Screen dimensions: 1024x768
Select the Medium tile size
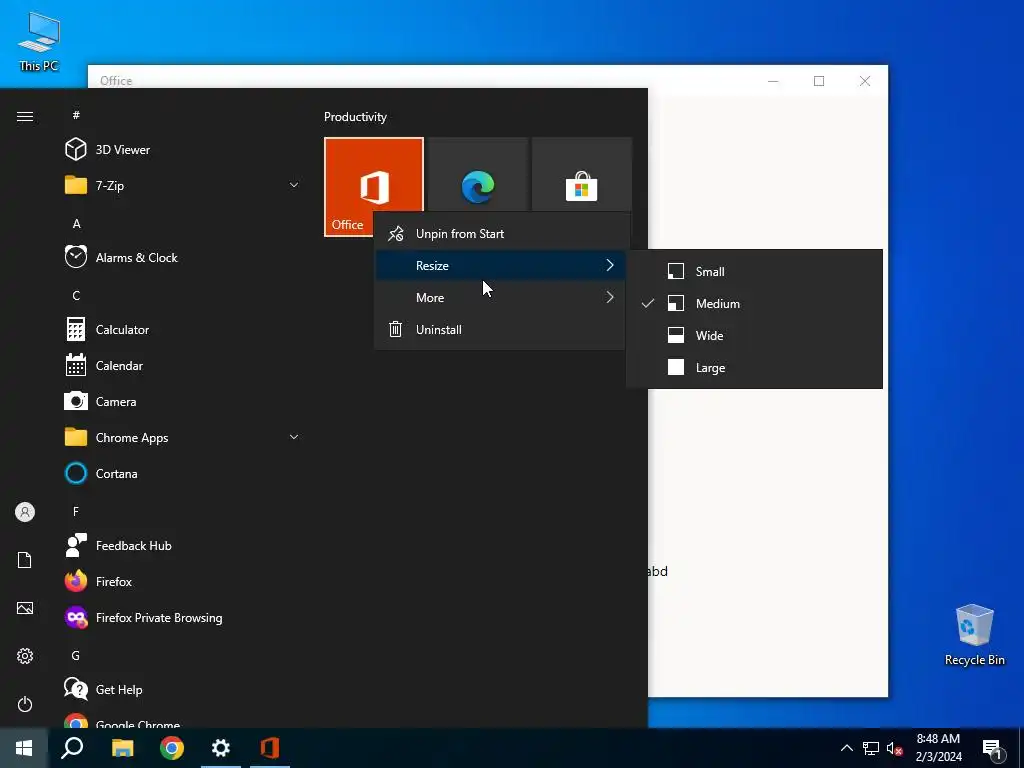point(754,304)
